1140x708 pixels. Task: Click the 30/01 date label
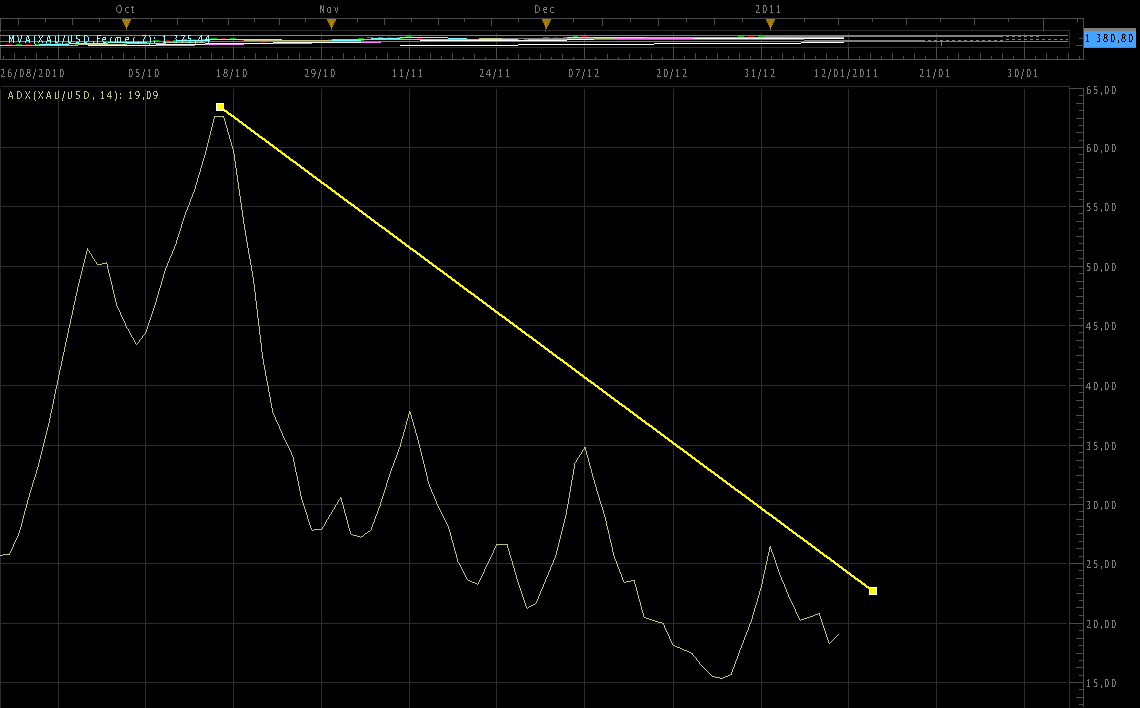pyautogui.click(x=1023, y=73)
